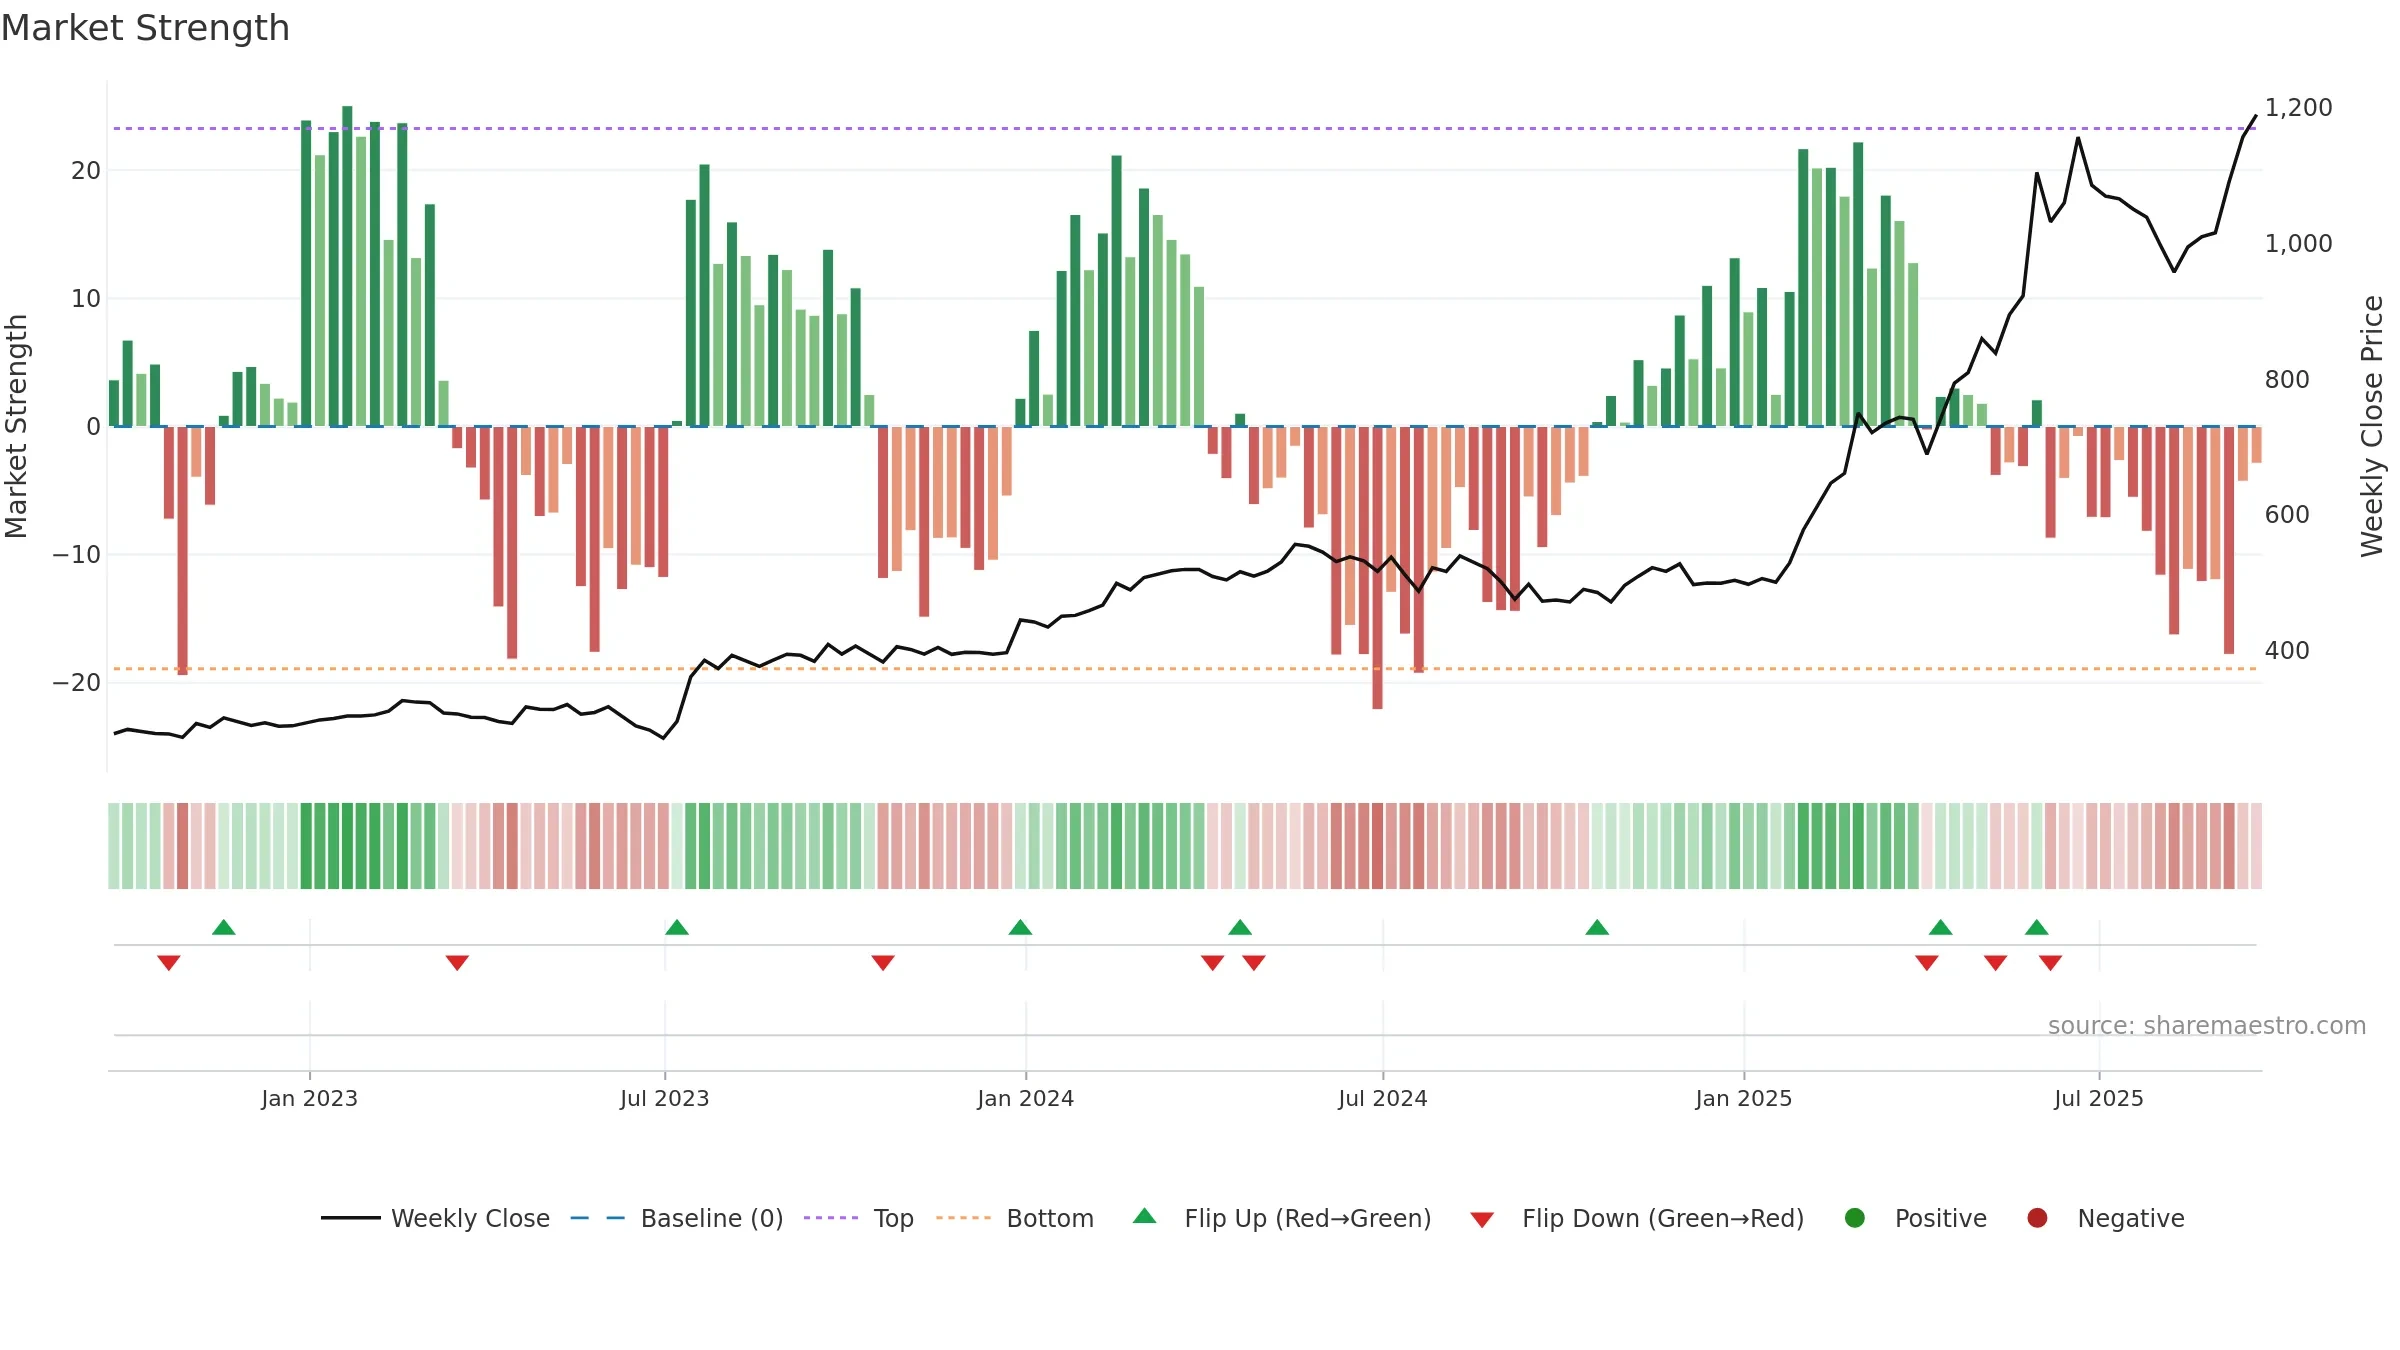Click the black Weekly Close legend line sample
Viewport: 2400px width, 1350px height.
[350, 1218]
